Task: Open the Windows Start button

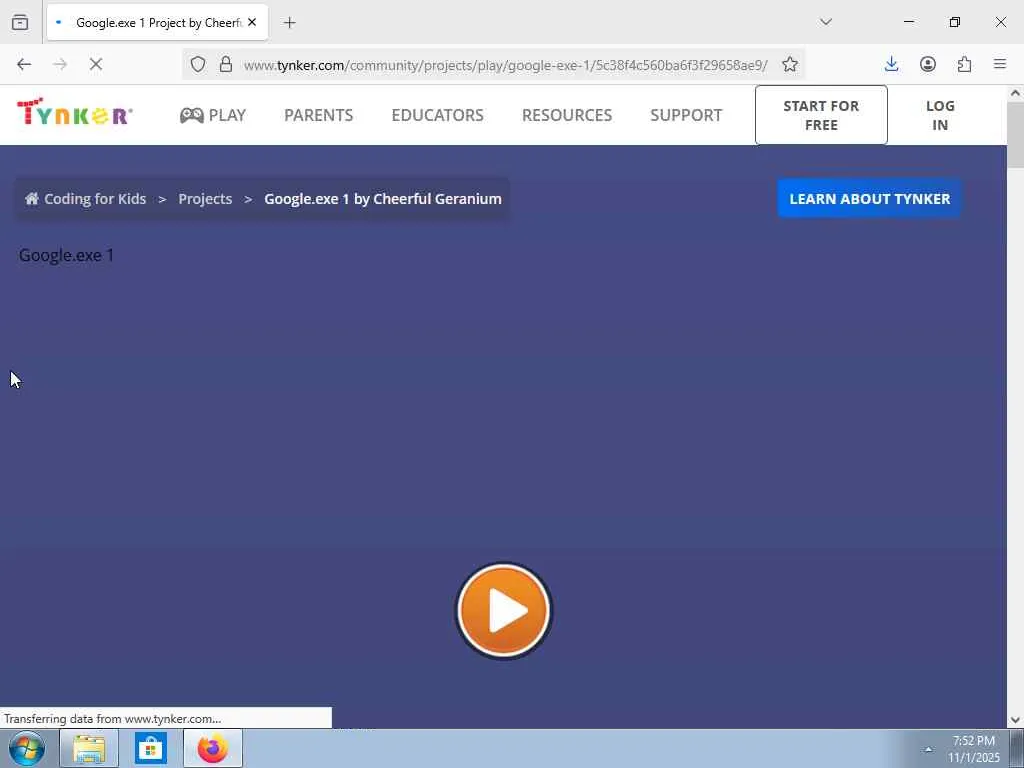Action: 27,748
